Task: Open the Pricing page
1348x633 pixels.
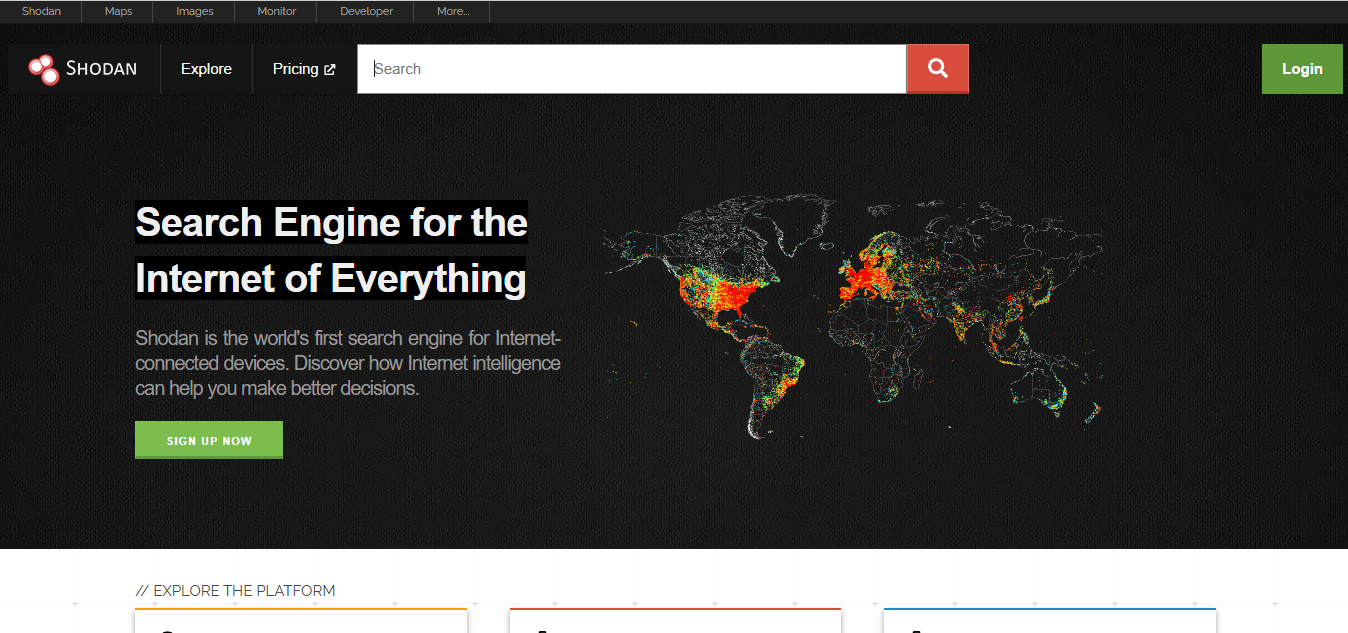Action: tap(295, 69)
